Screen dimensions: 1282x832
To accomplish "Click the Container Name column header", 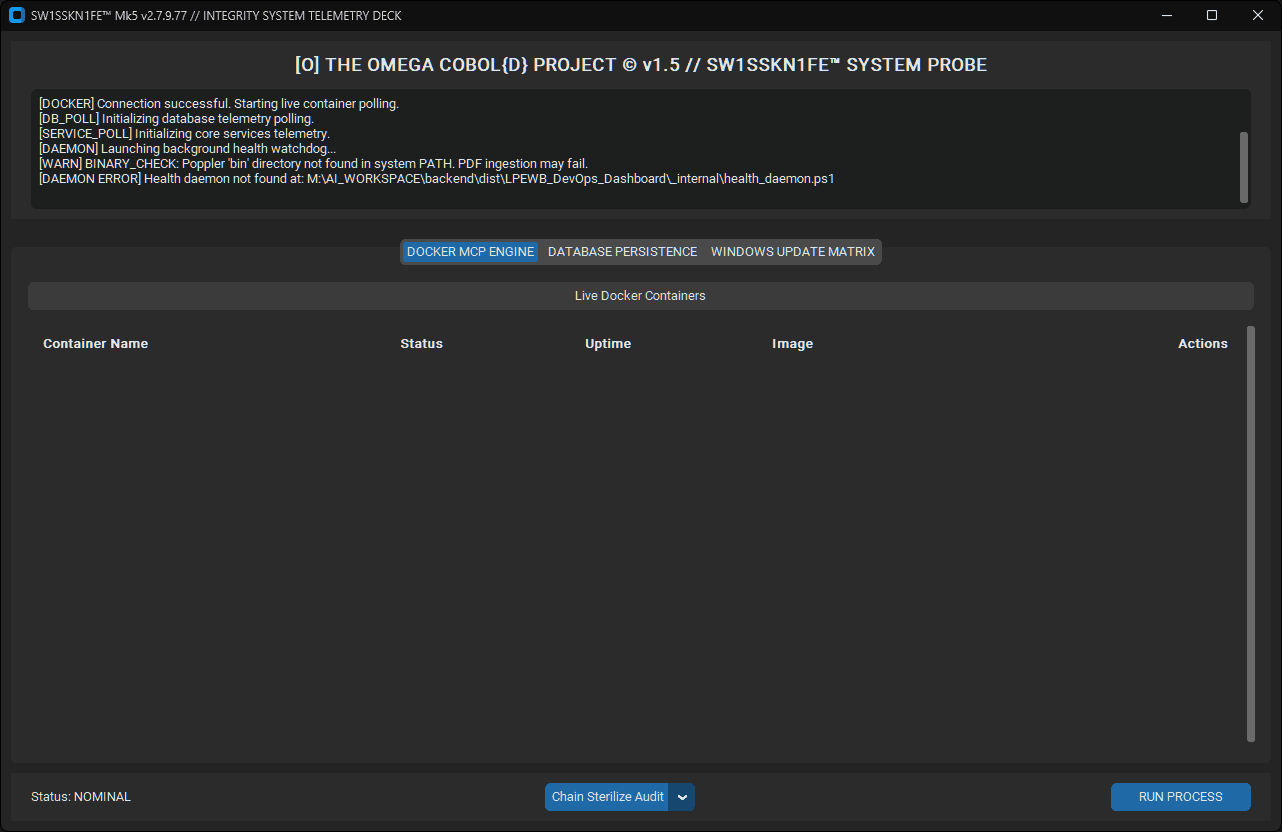I will 95,343.
